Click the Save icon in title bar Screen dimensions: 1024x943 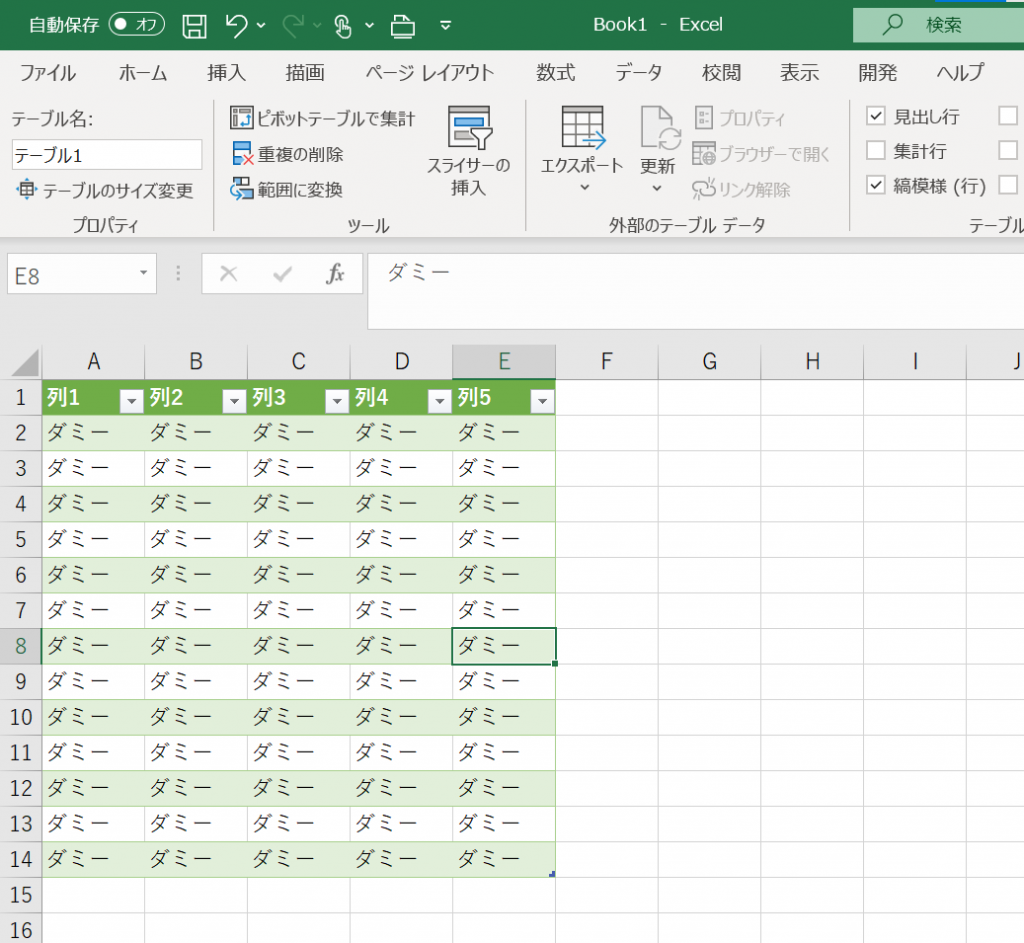click(194, 25)
